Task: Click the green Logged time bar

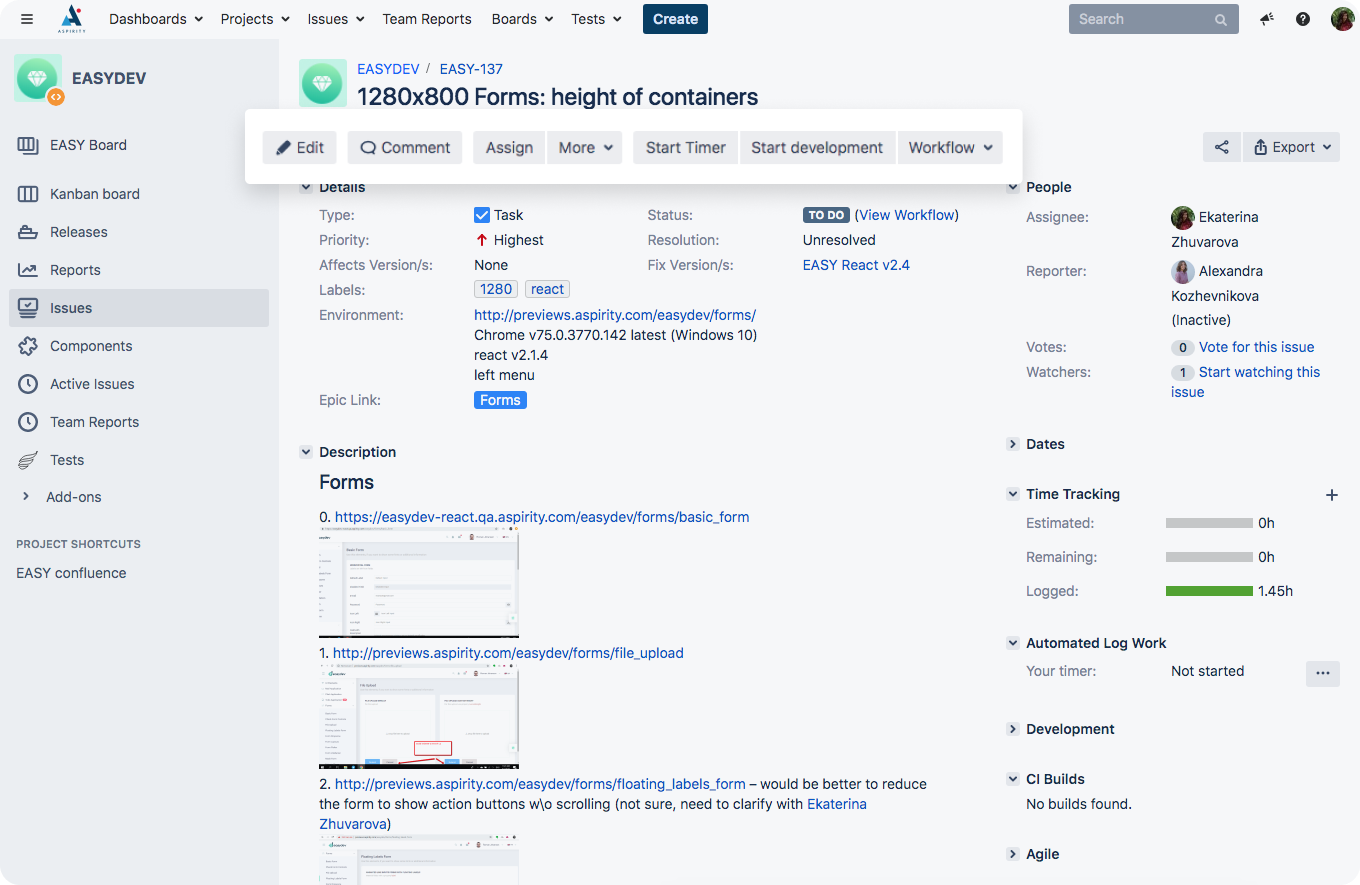Action: click(x=1209, y=591)
